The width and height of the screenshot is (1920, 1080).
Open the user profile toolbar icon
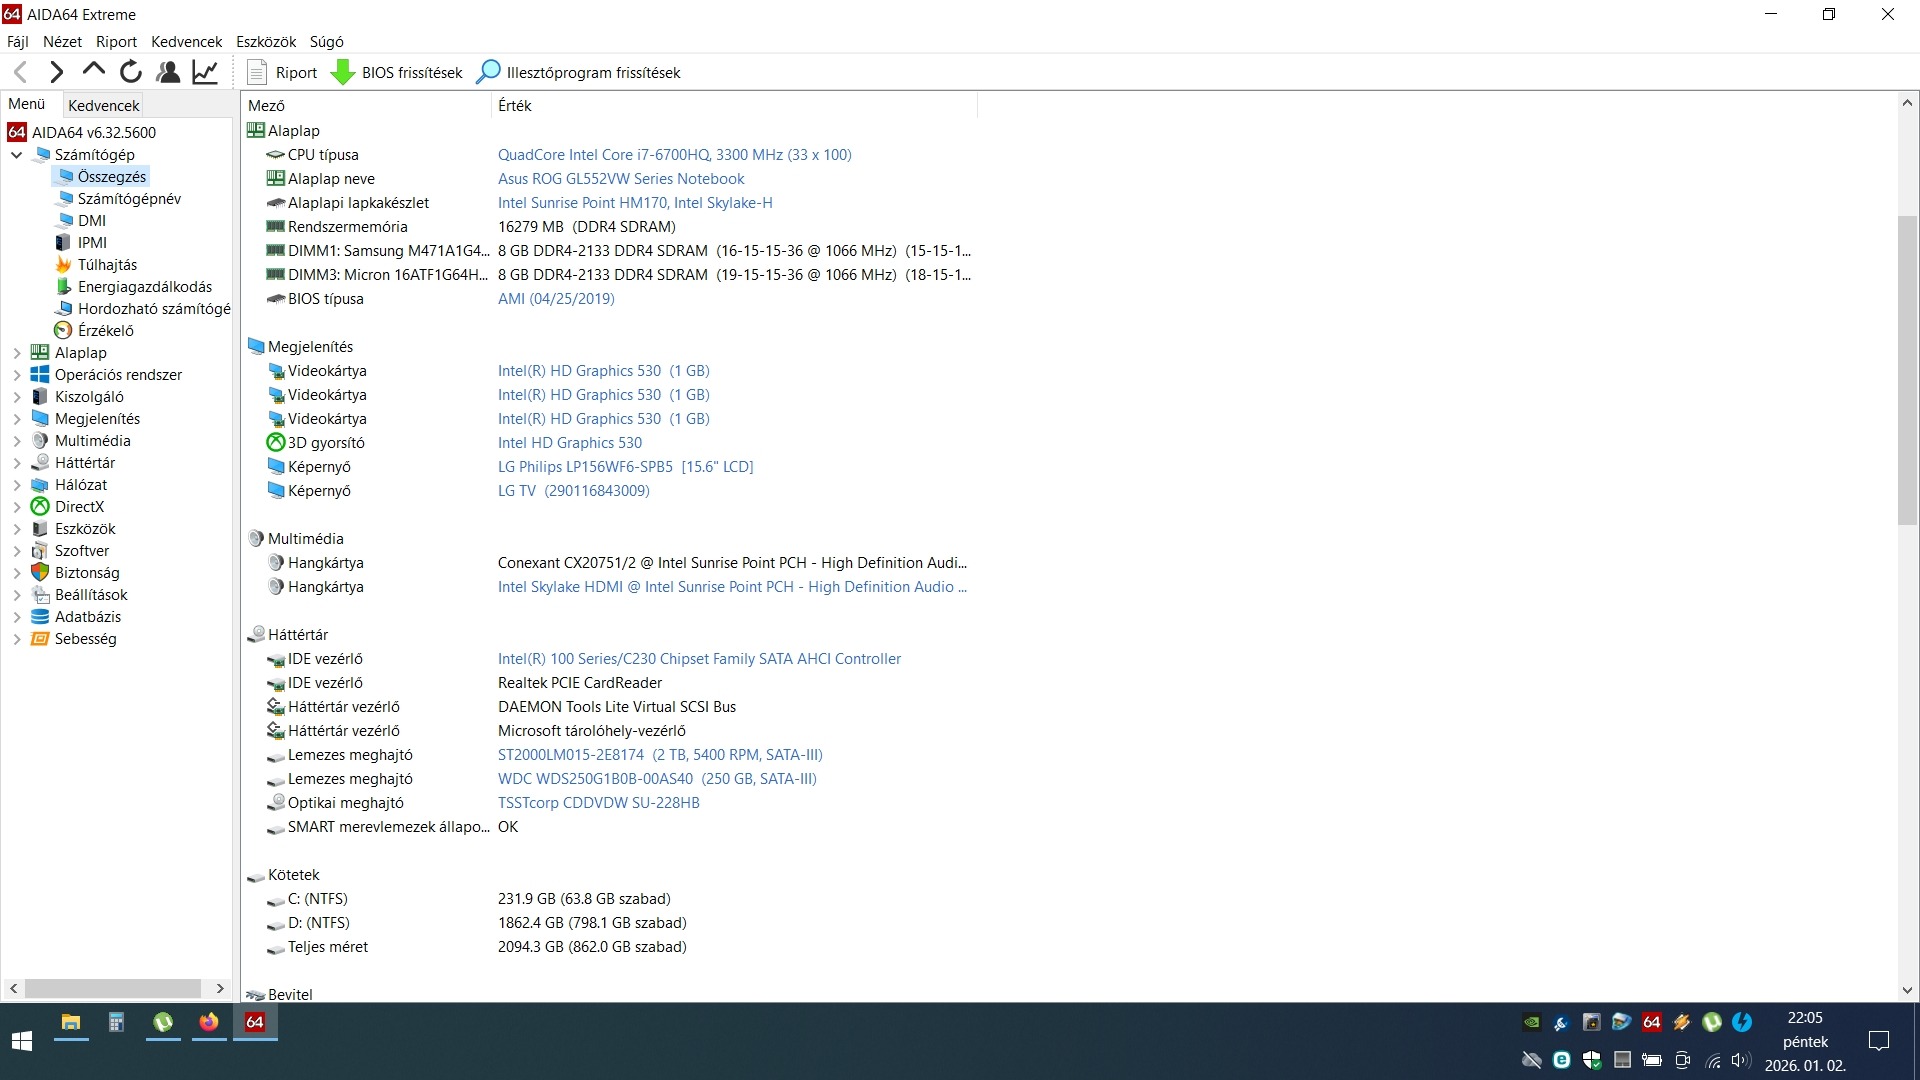coord(168,72)
